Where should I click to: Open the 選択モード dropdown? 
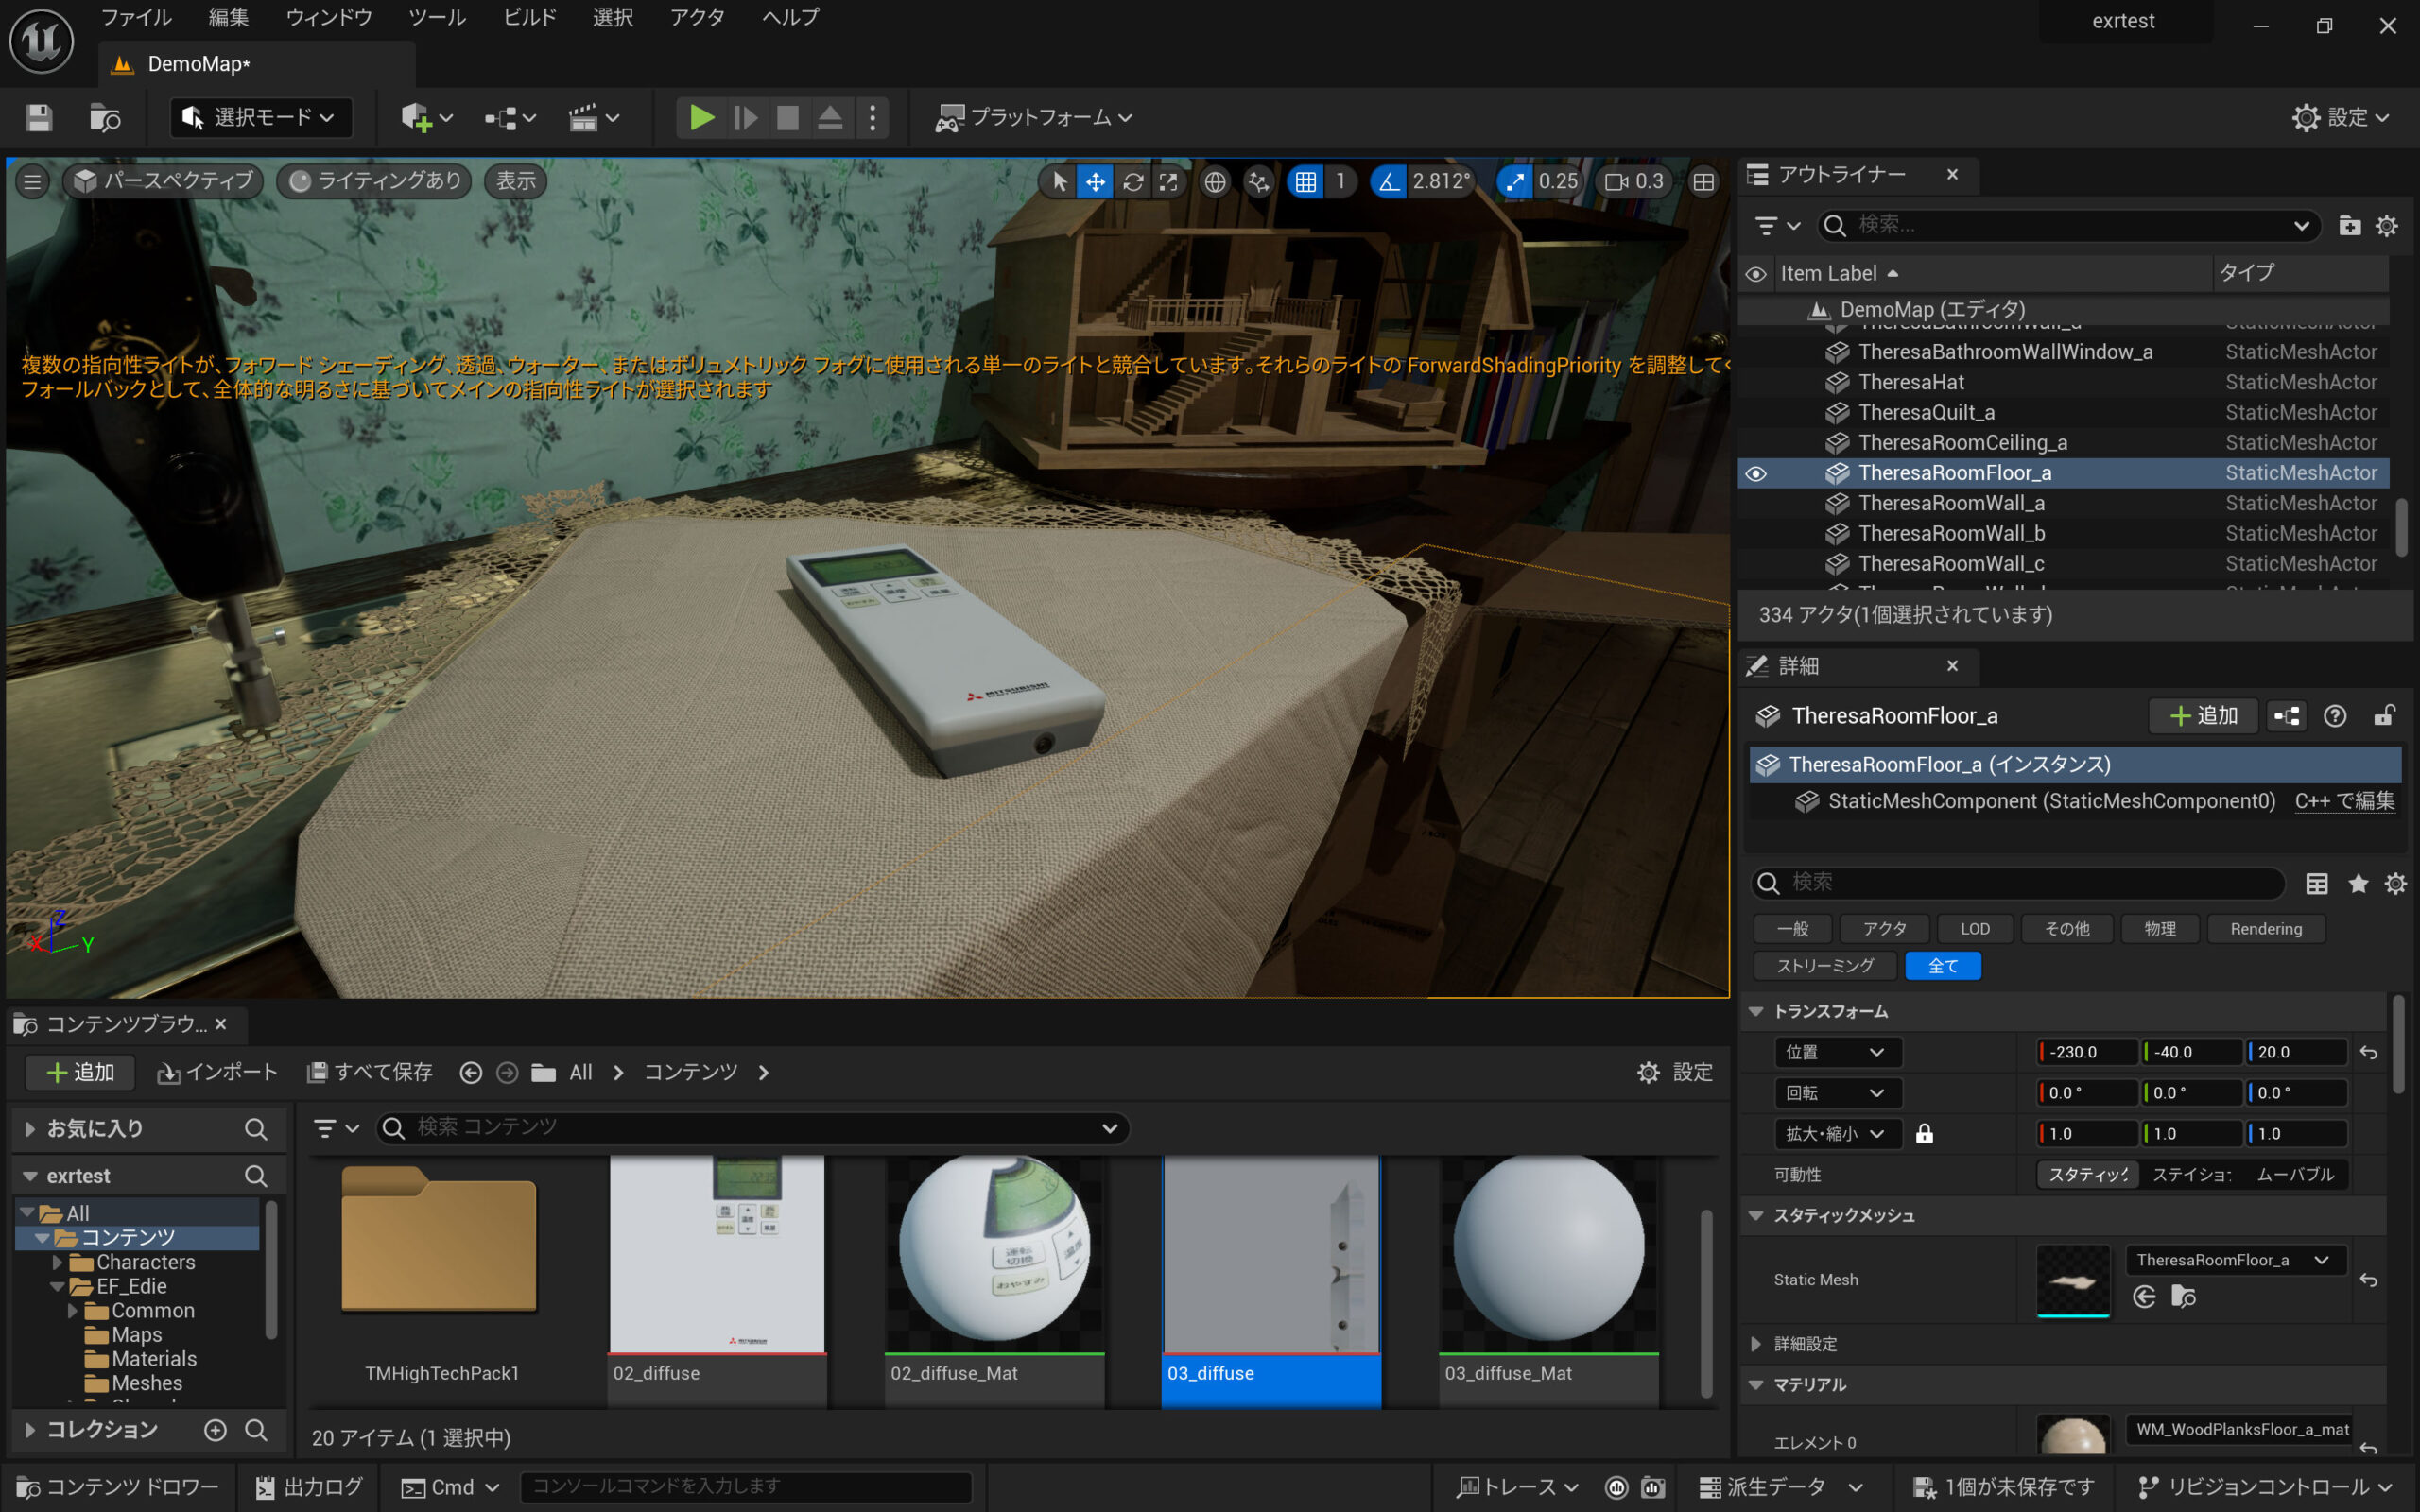click(260, 118)
